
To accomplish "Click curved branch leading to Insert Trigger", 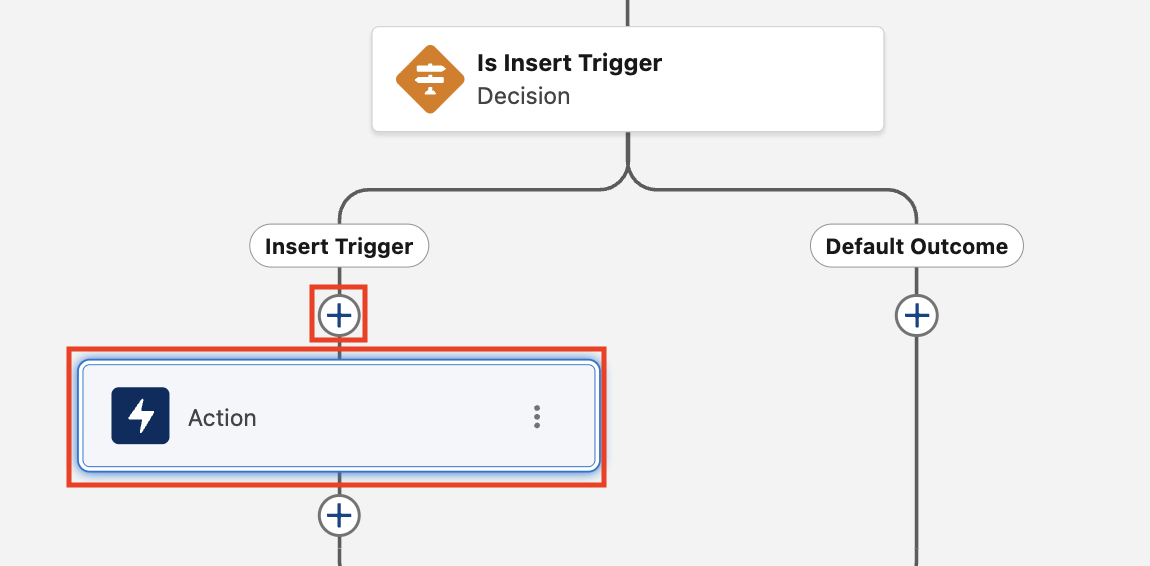I will [x=469, y=191].
